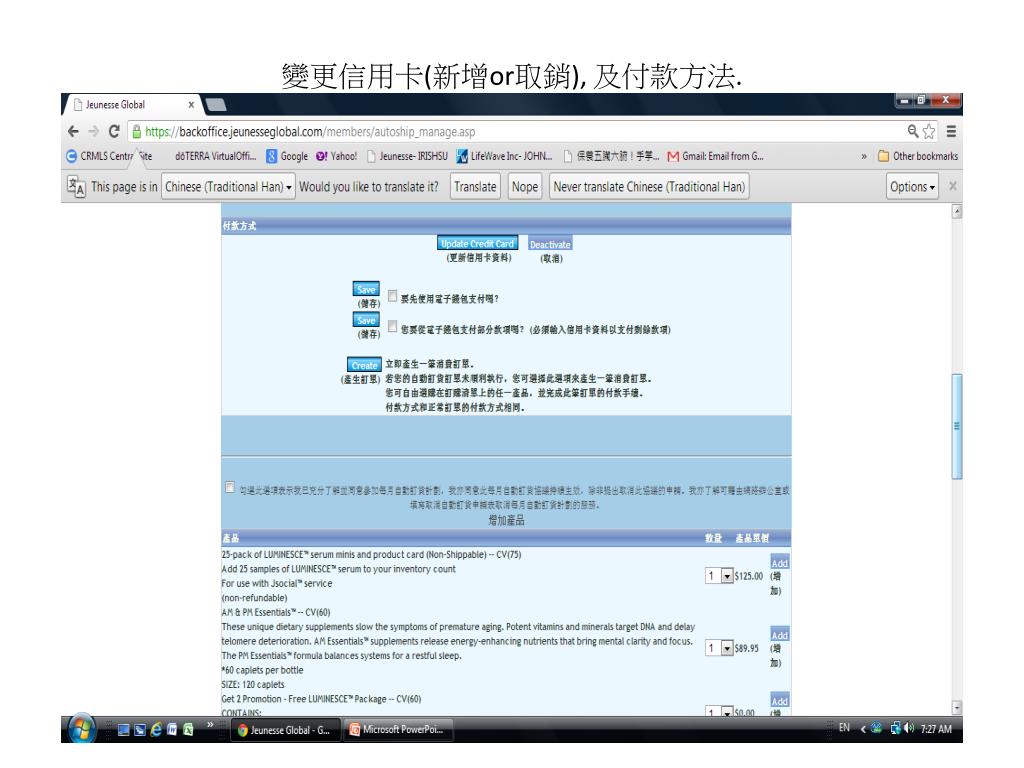Viewport: 1024px width, 768px height.
Task: Open volume icon in system tray
Action: pos(909,728)
